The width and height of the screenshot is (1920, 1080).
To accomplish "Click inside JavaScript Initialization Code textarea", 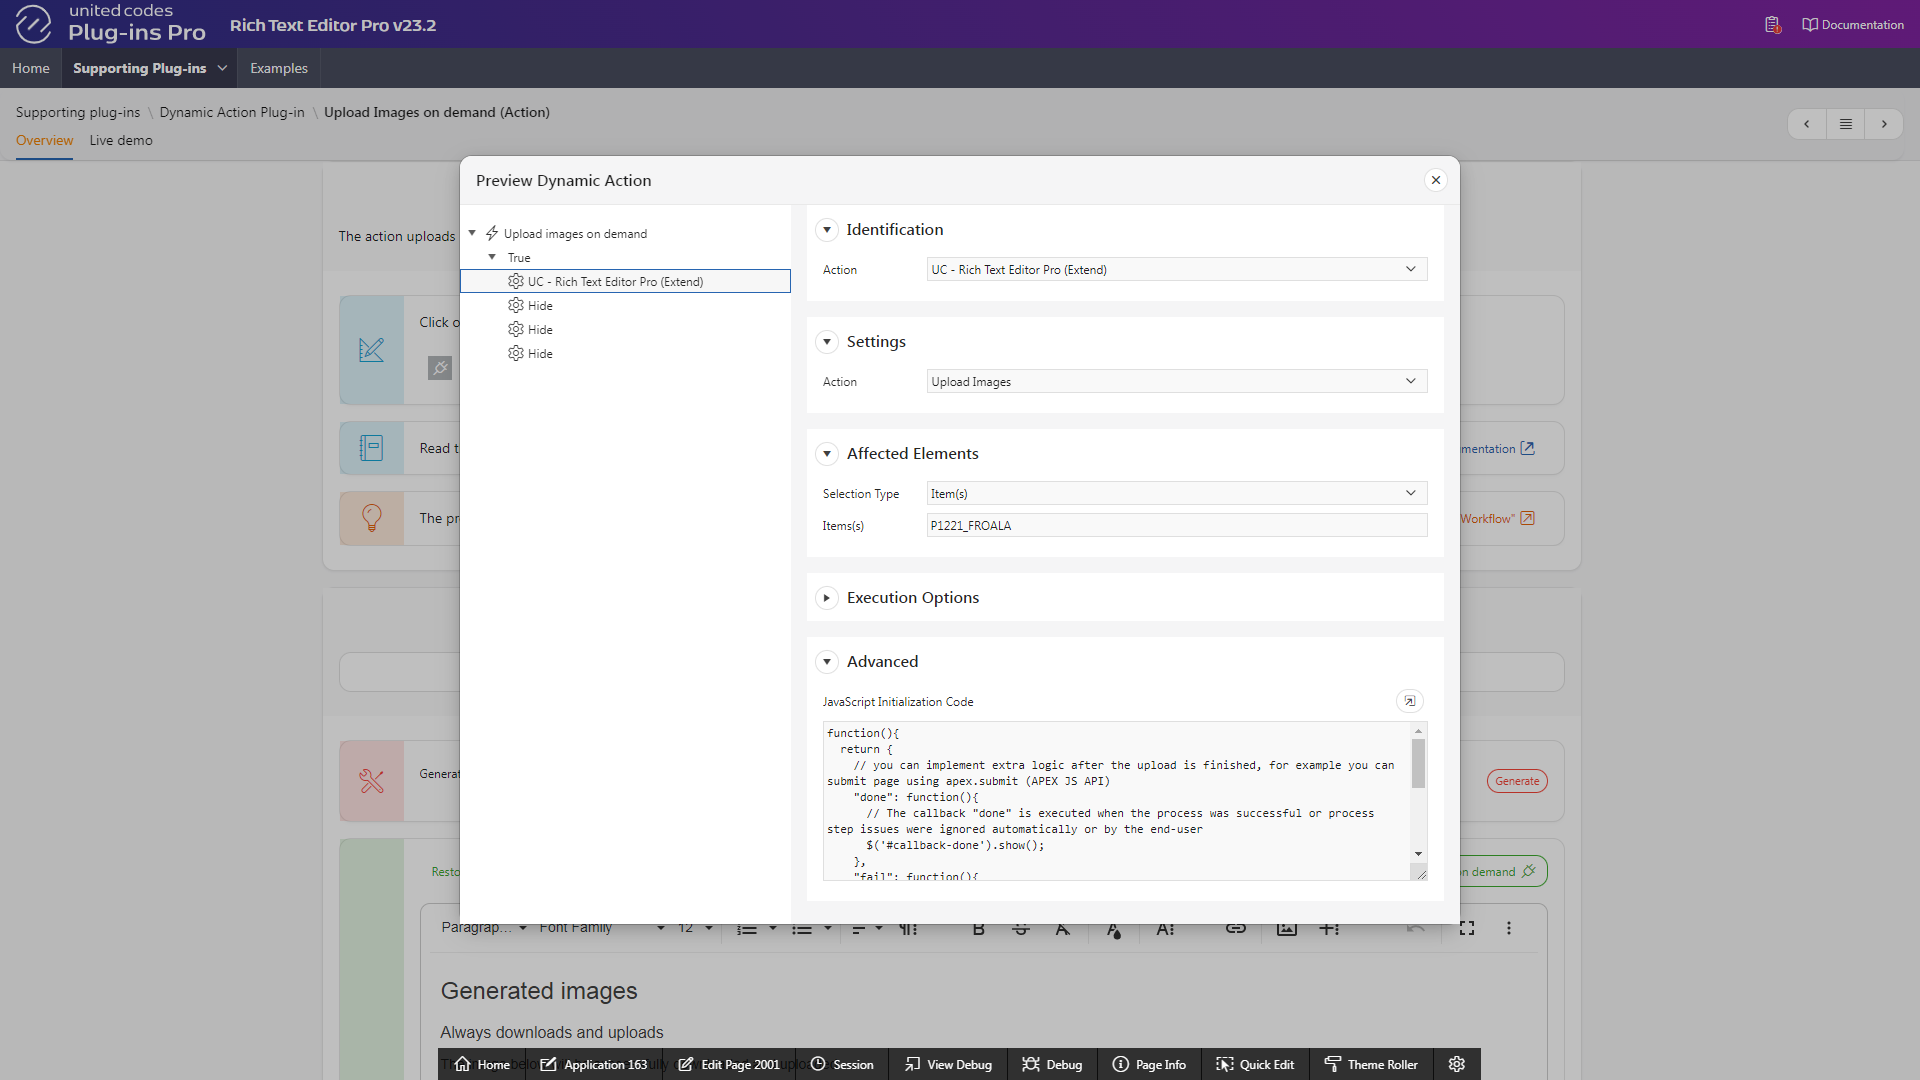I will [x=1117, y=801].
